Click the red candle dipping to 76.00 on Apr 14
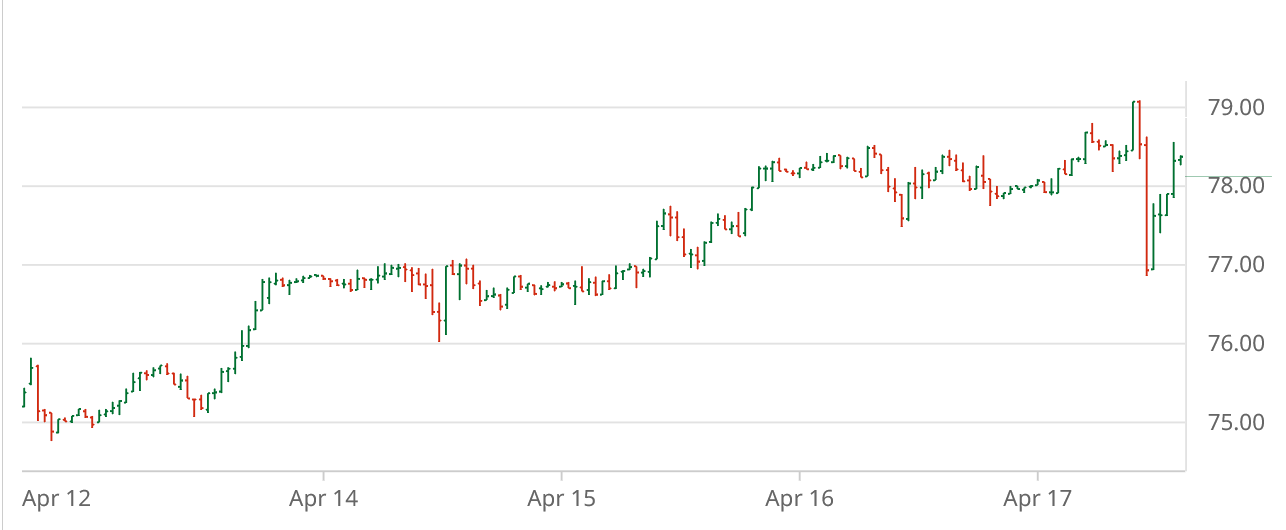This screenshot has width=1286, height=530. (439, 322)
